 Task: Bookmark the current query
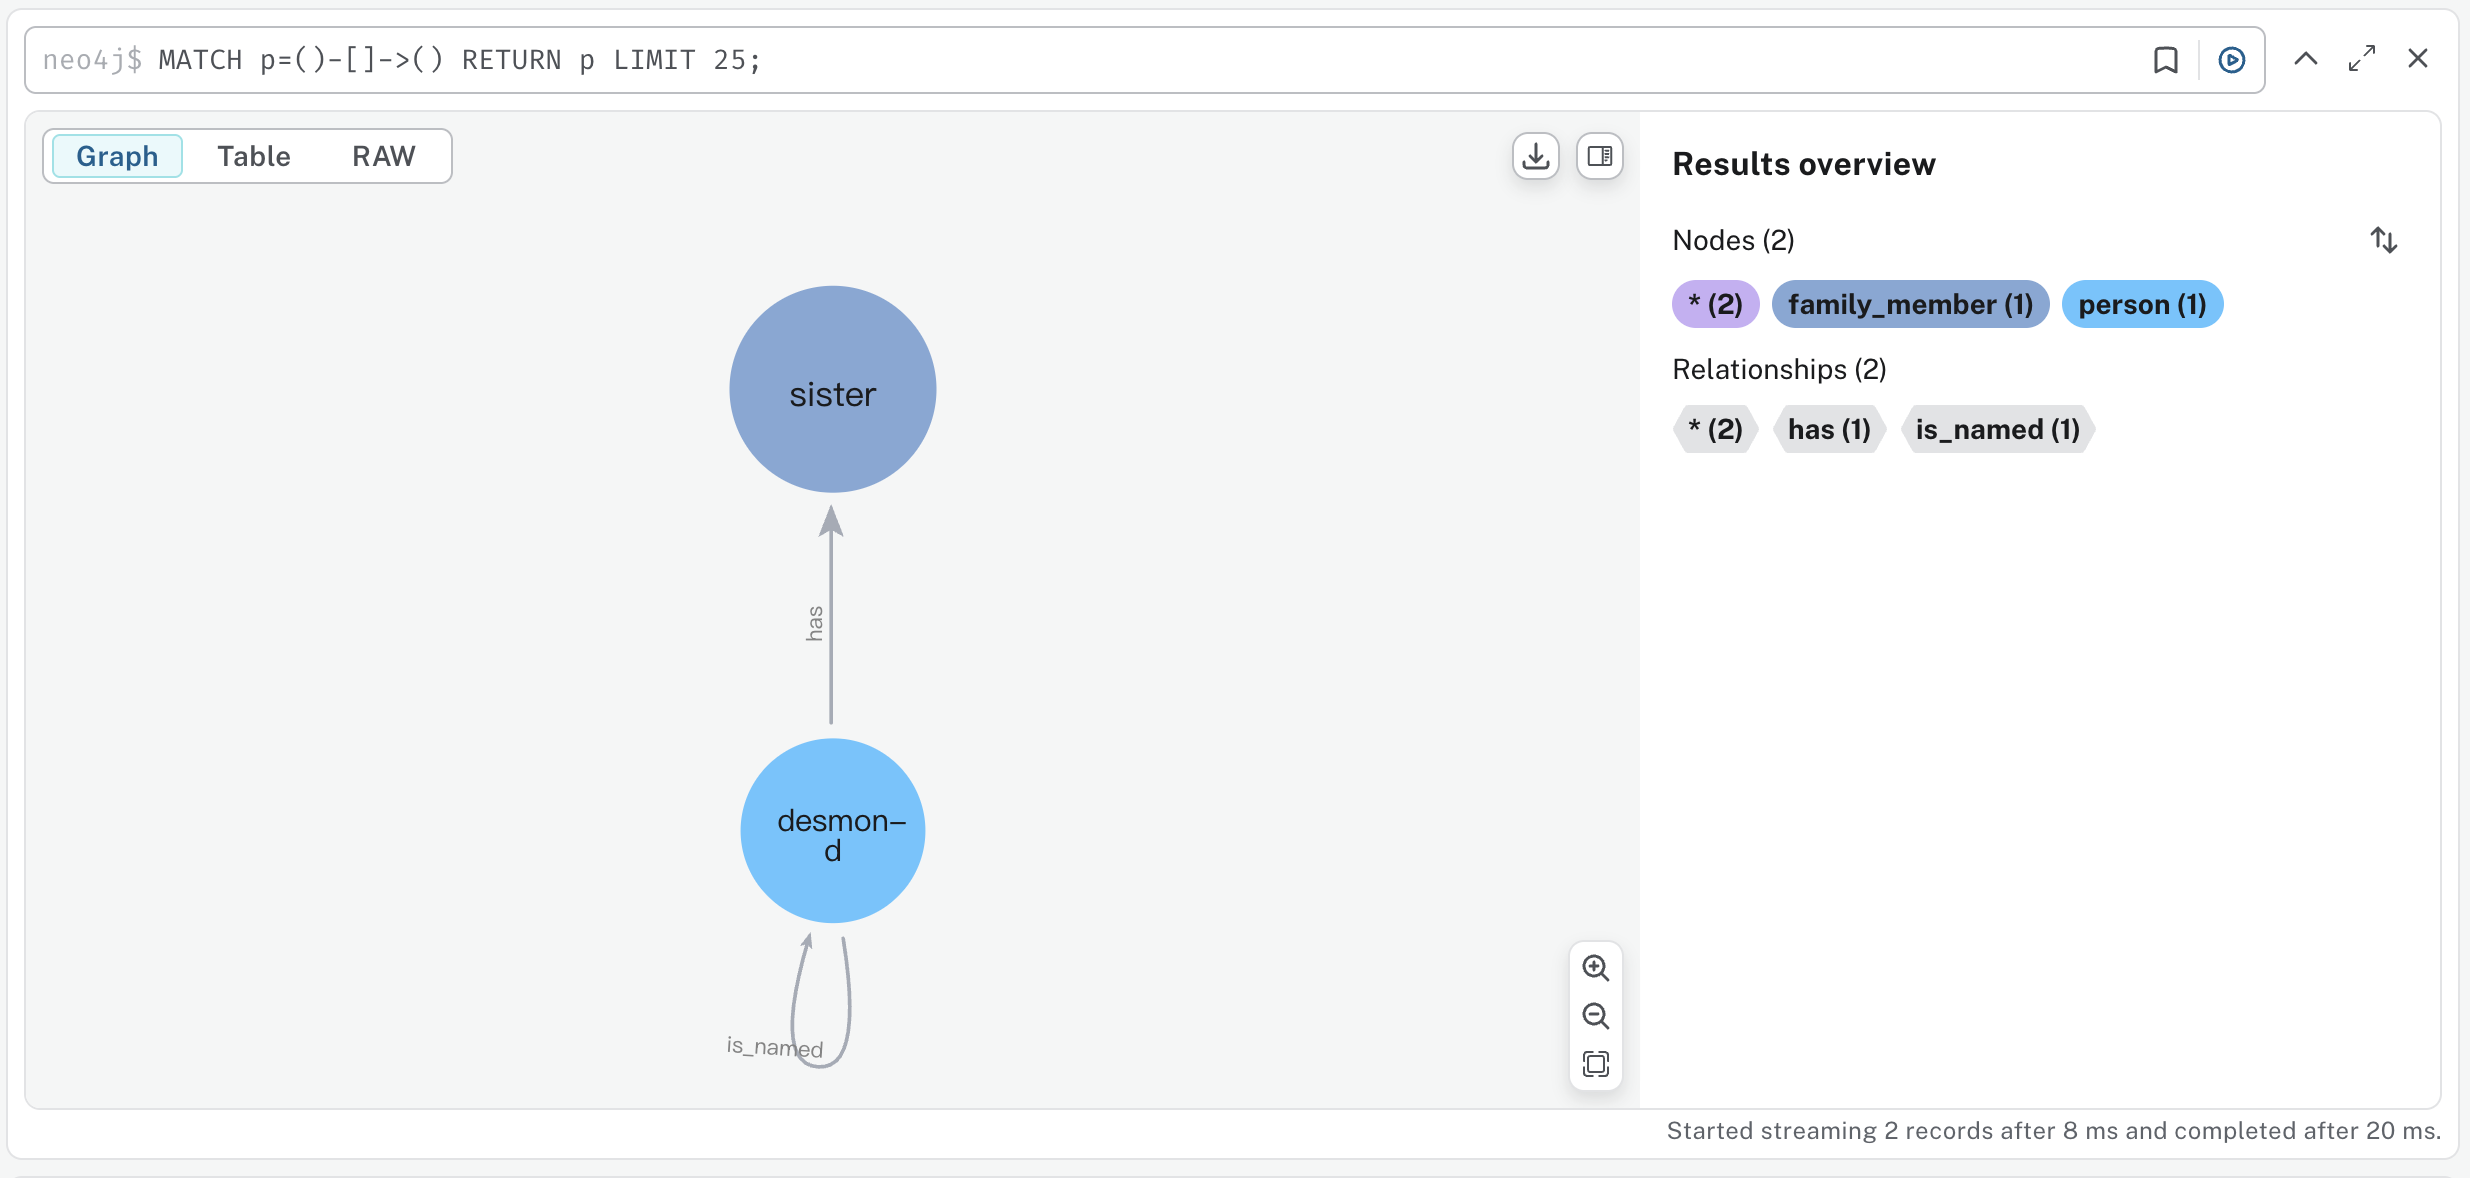coord(2165,60)
